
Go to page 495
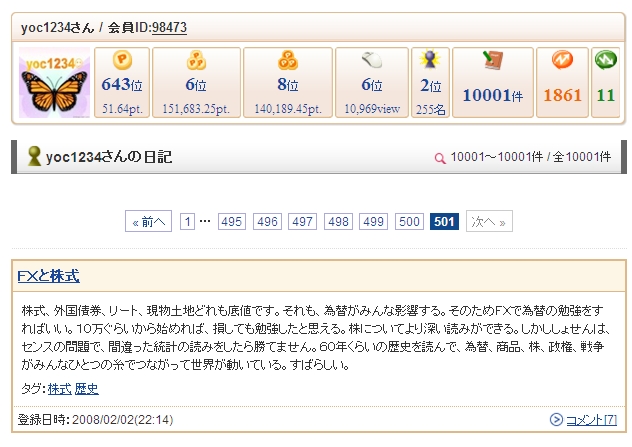pyautogui.click(x=232, y=222)
